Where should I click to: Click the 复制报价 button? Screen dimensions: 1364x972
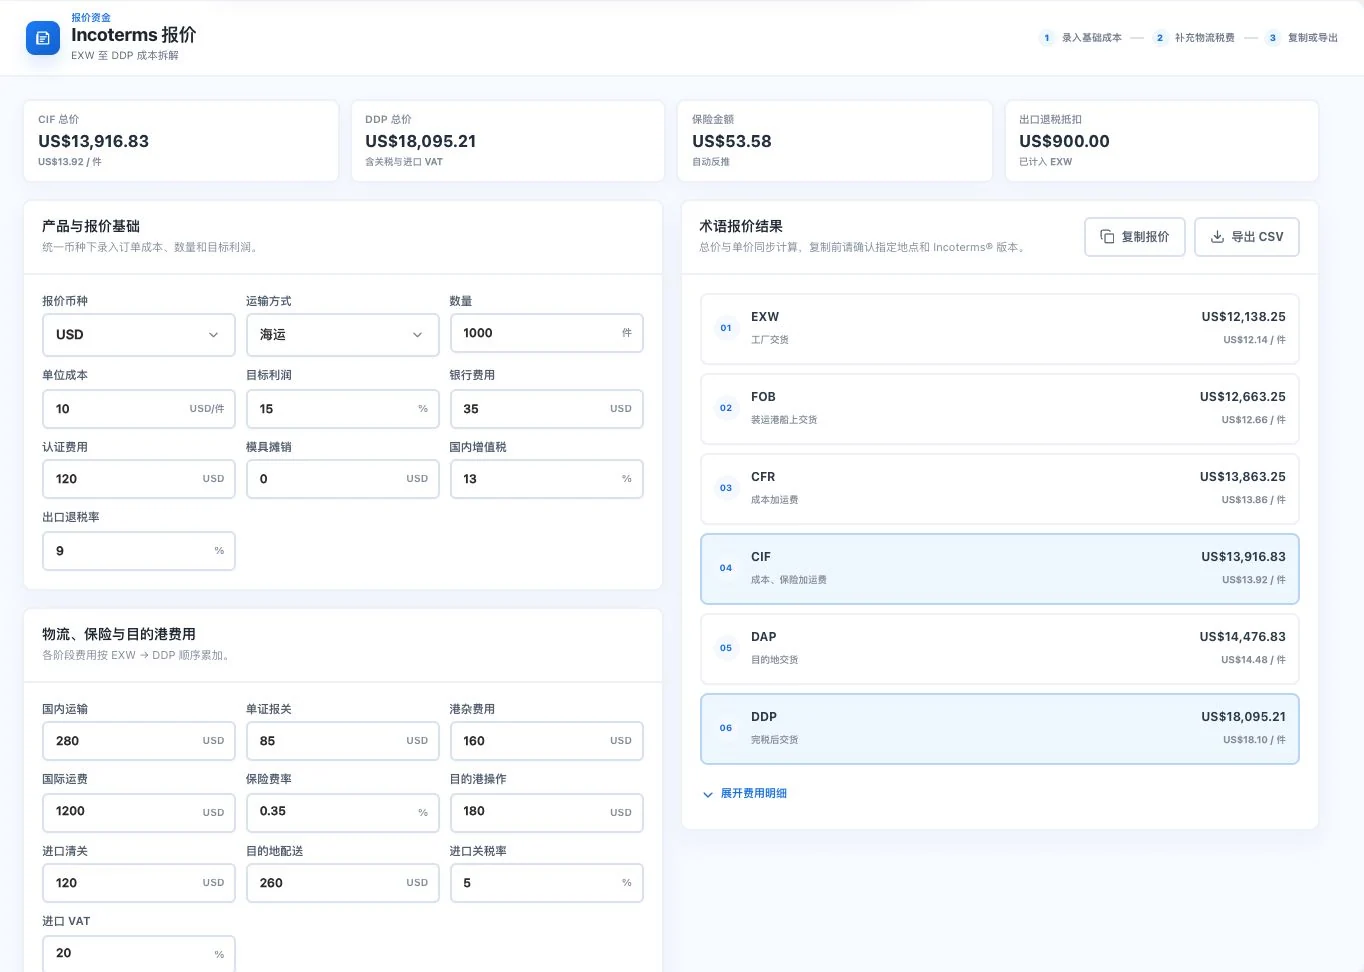tap(1135, 237)
